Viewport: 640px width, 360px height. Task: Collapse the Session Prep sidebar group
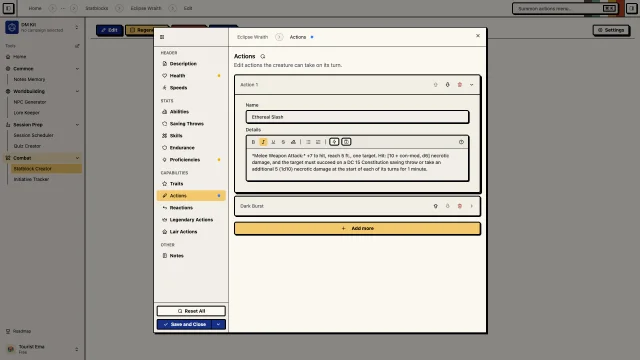[x=42, y=125]
